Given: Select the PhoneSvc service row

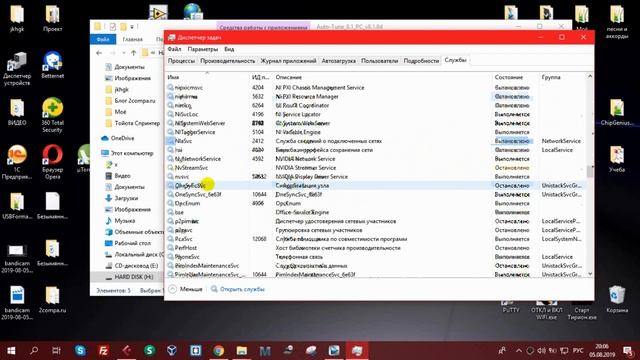Looking at the screenshot, I should pos(376,257).
